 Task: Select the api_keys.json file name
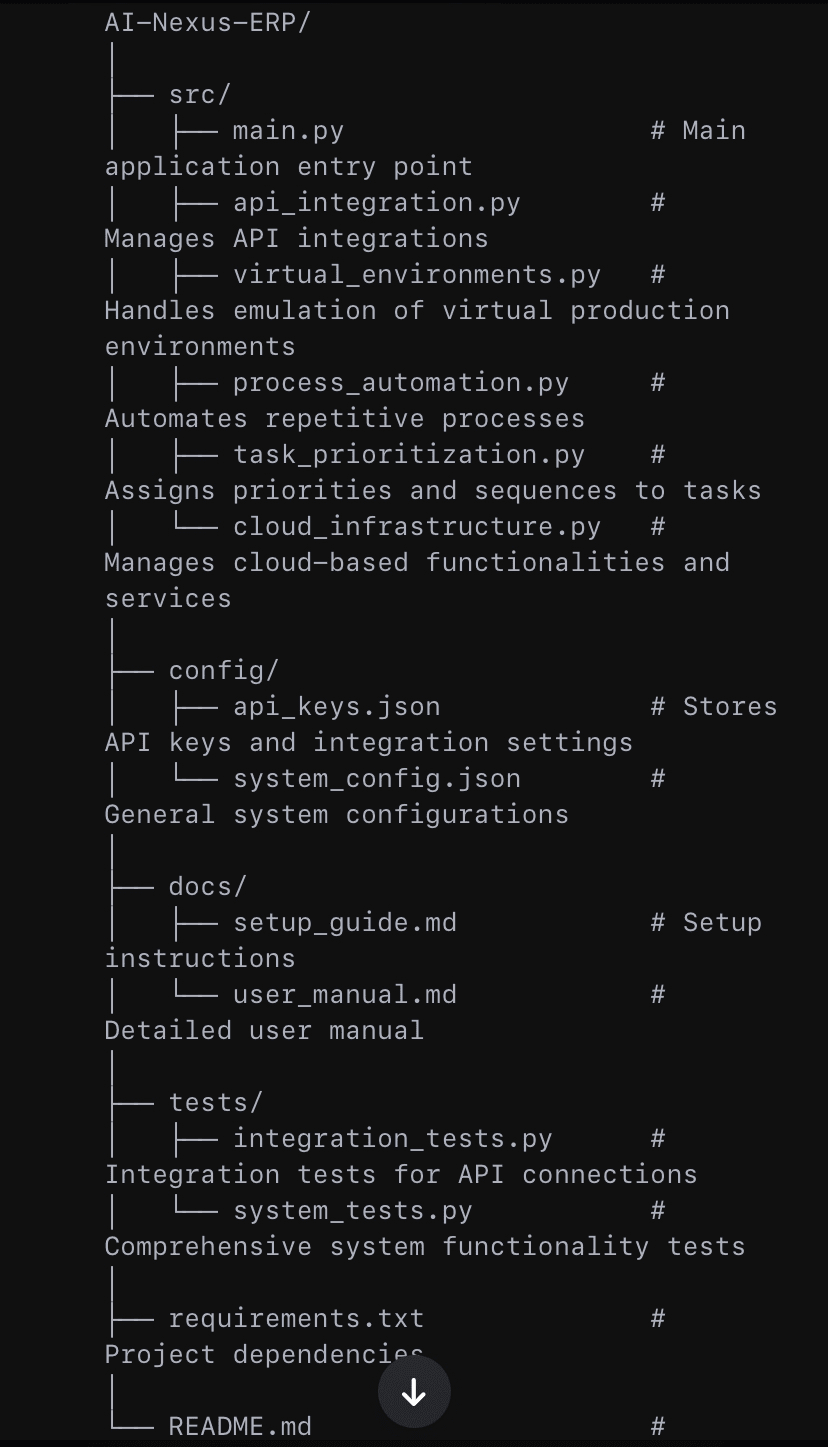[337, 706]
